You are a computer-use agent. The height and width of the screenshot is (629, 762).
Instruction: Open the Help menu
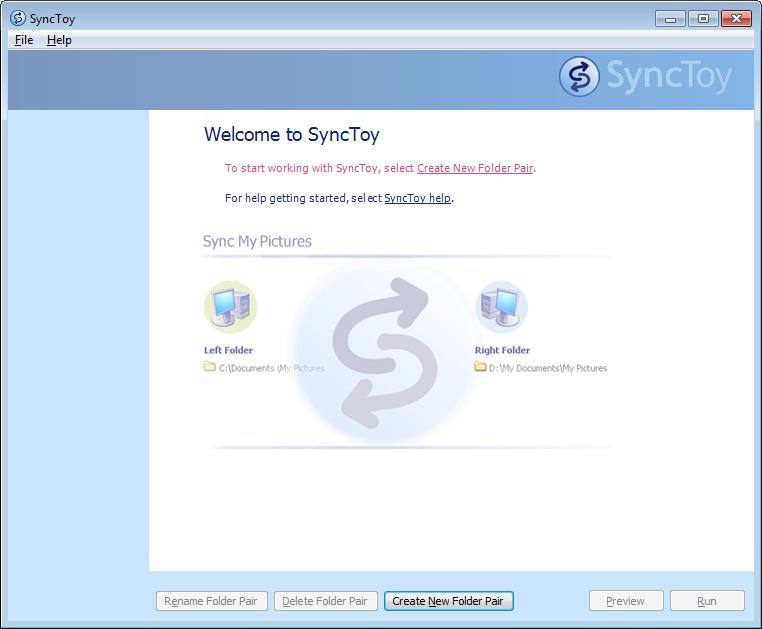click(59, 40)
